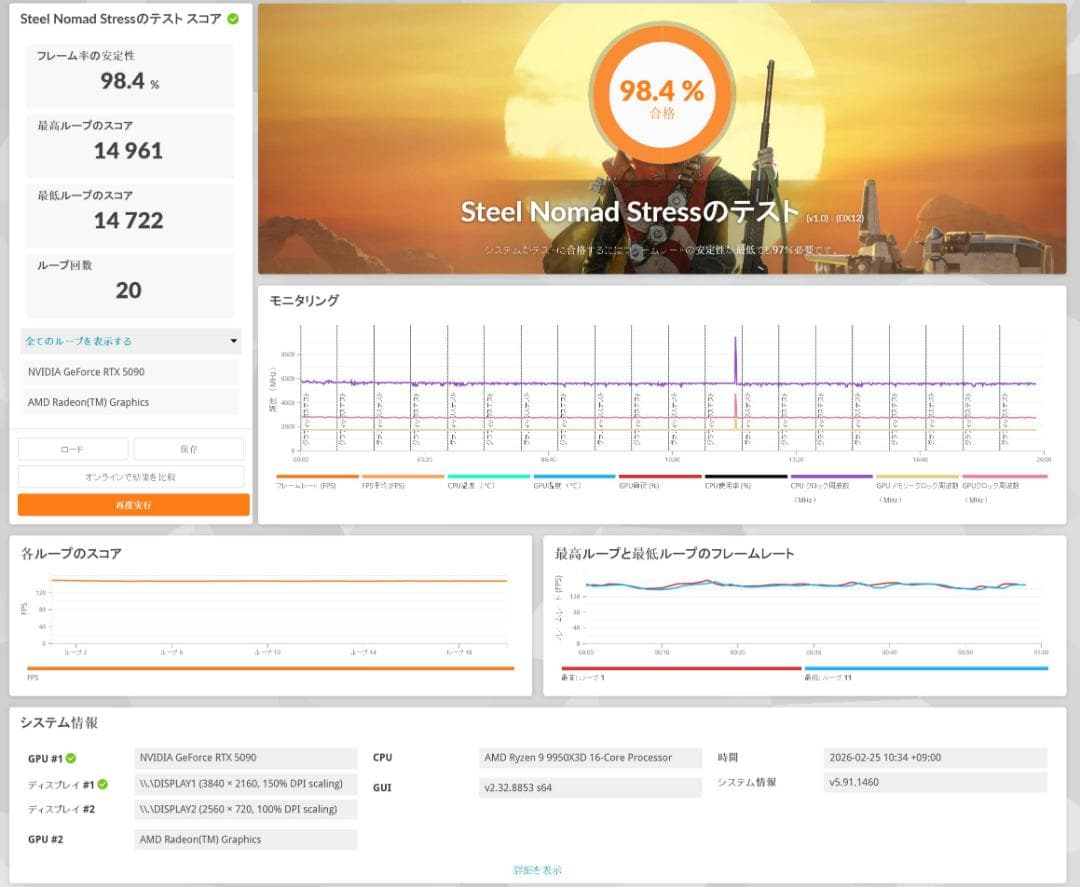1080x887 pixels.
Task: Select AMD Radeon(TM) Graphics in the left list
Action: pos(130,402)
